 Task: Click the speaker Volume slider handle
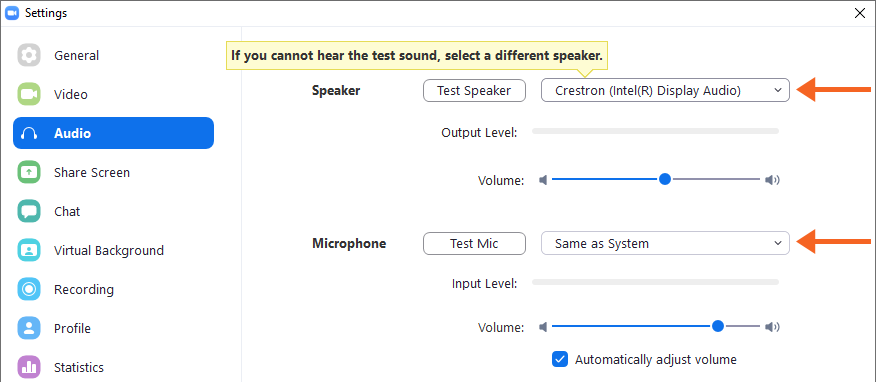click(x=665, y=179)
